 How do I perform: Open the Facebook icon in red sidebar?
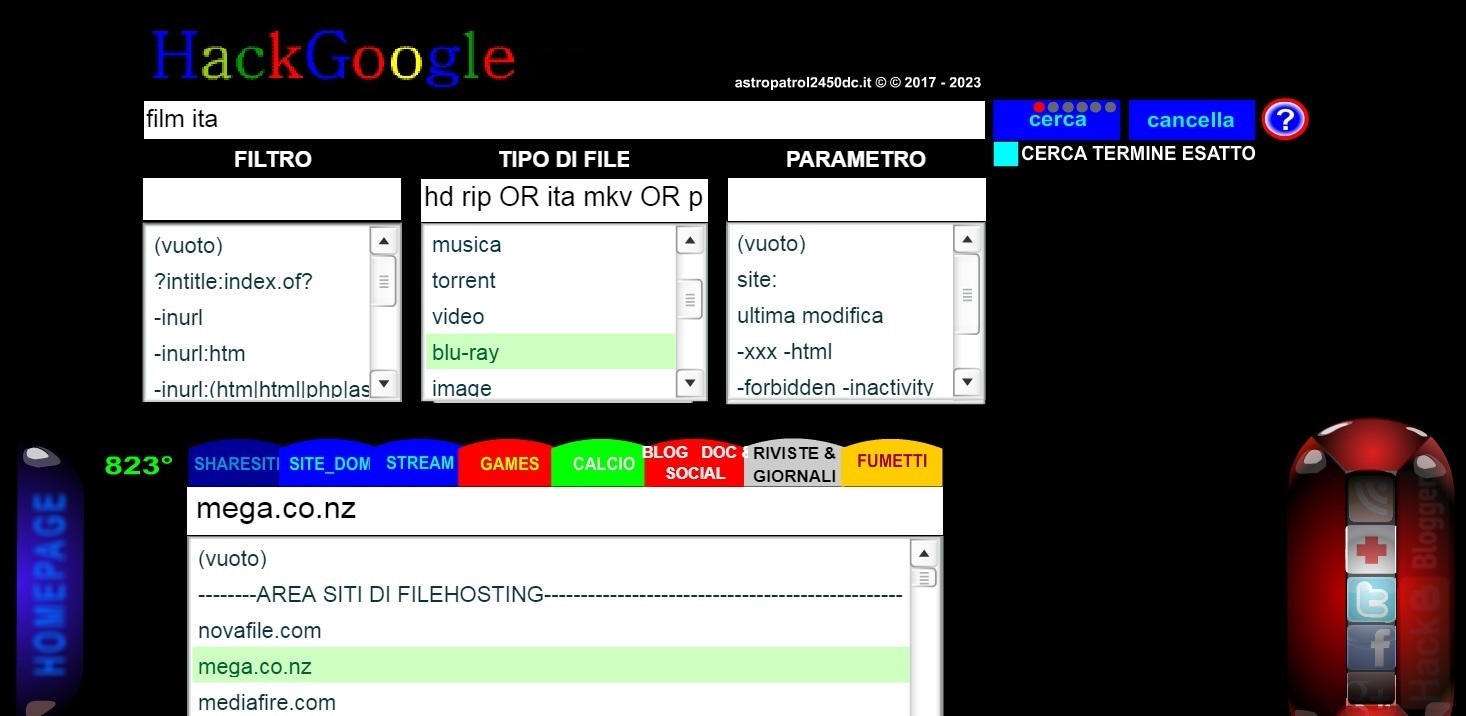[x=1370, y=647]
